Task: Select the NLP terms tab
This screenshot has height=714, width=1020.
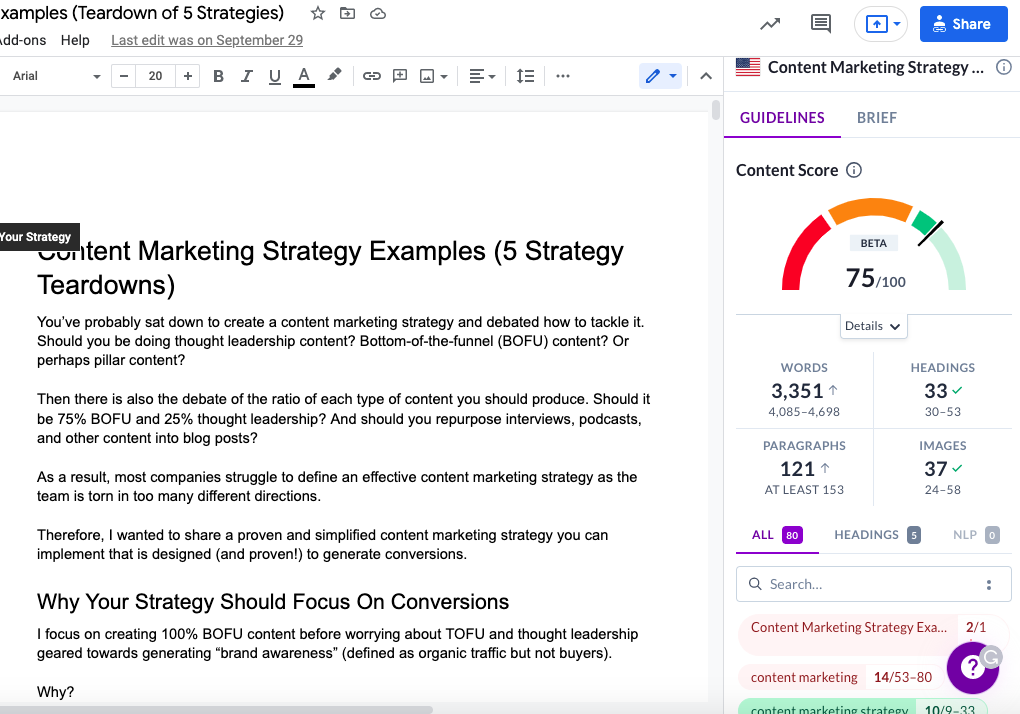Action: tap(976, 535)
